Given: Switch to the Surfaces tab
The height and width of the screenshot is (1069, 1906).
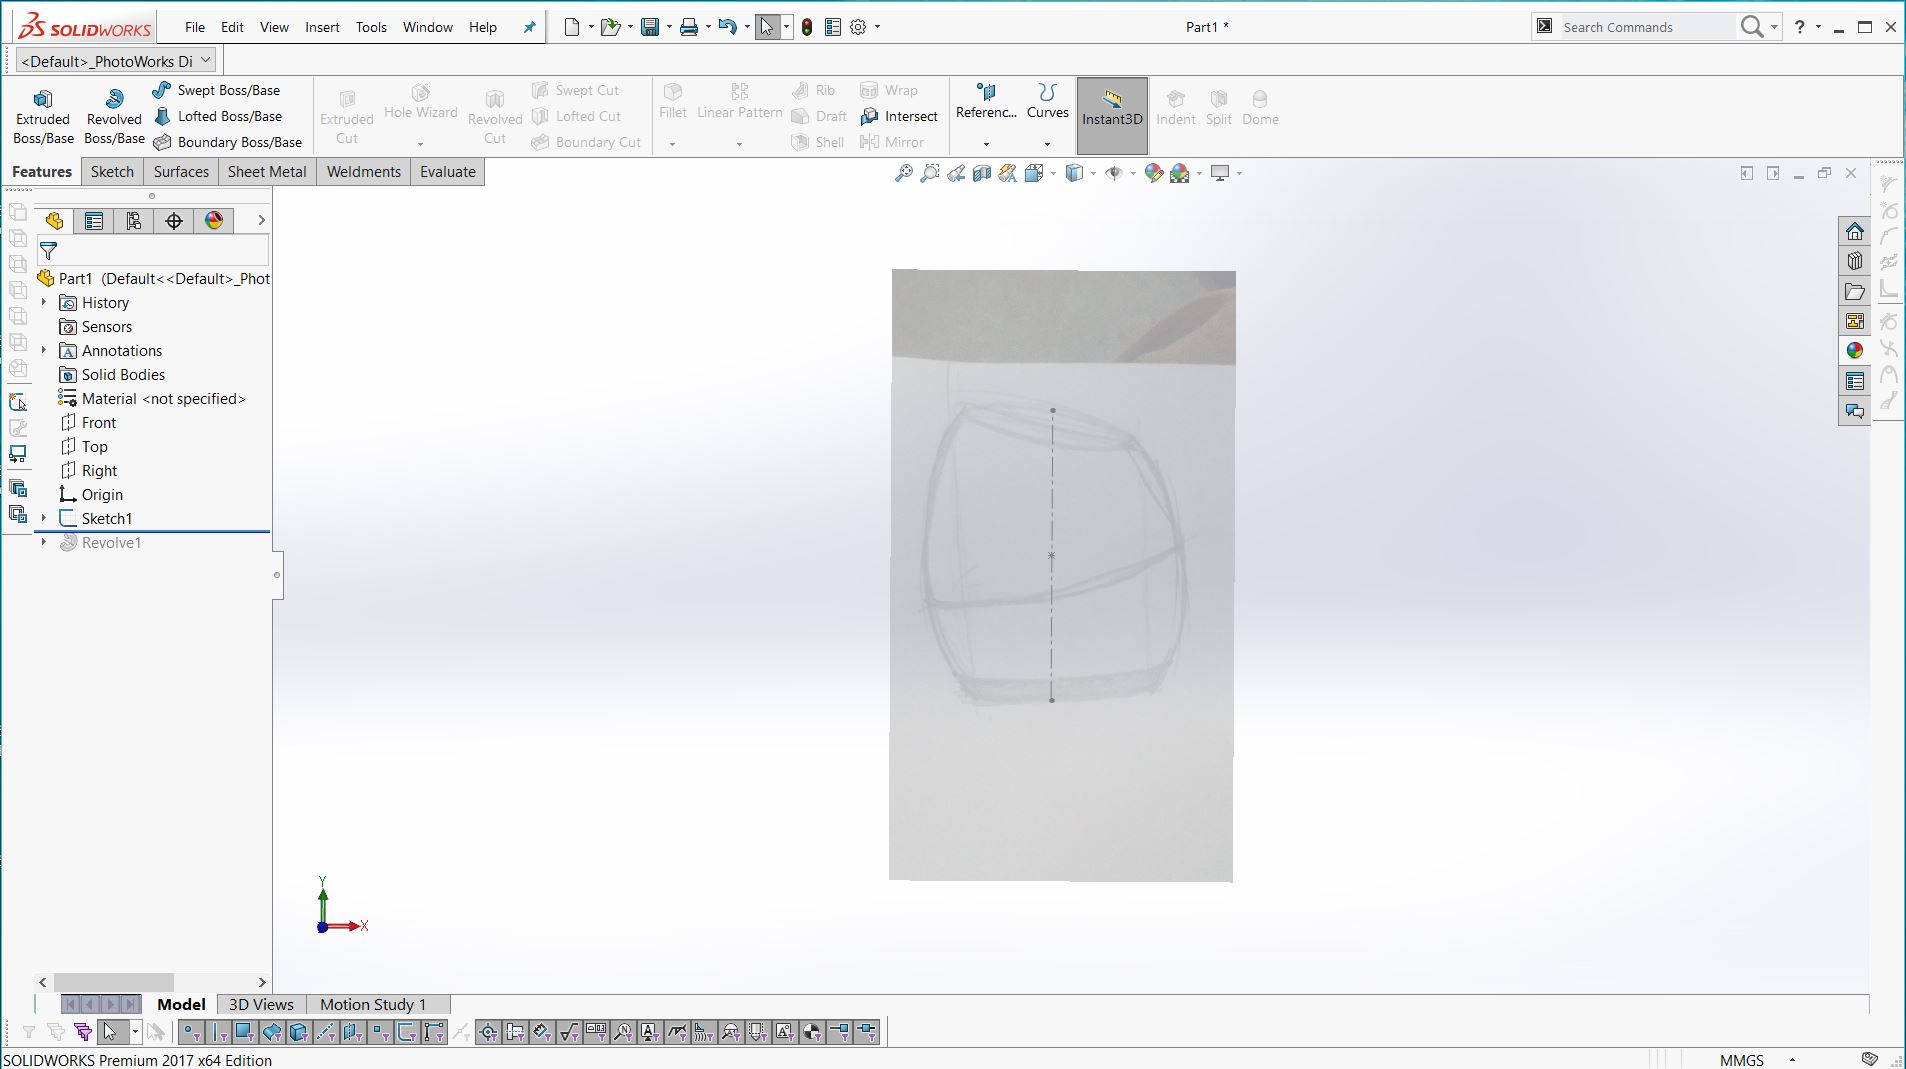Looking at the screenshot, I should [x=181, y=172].
